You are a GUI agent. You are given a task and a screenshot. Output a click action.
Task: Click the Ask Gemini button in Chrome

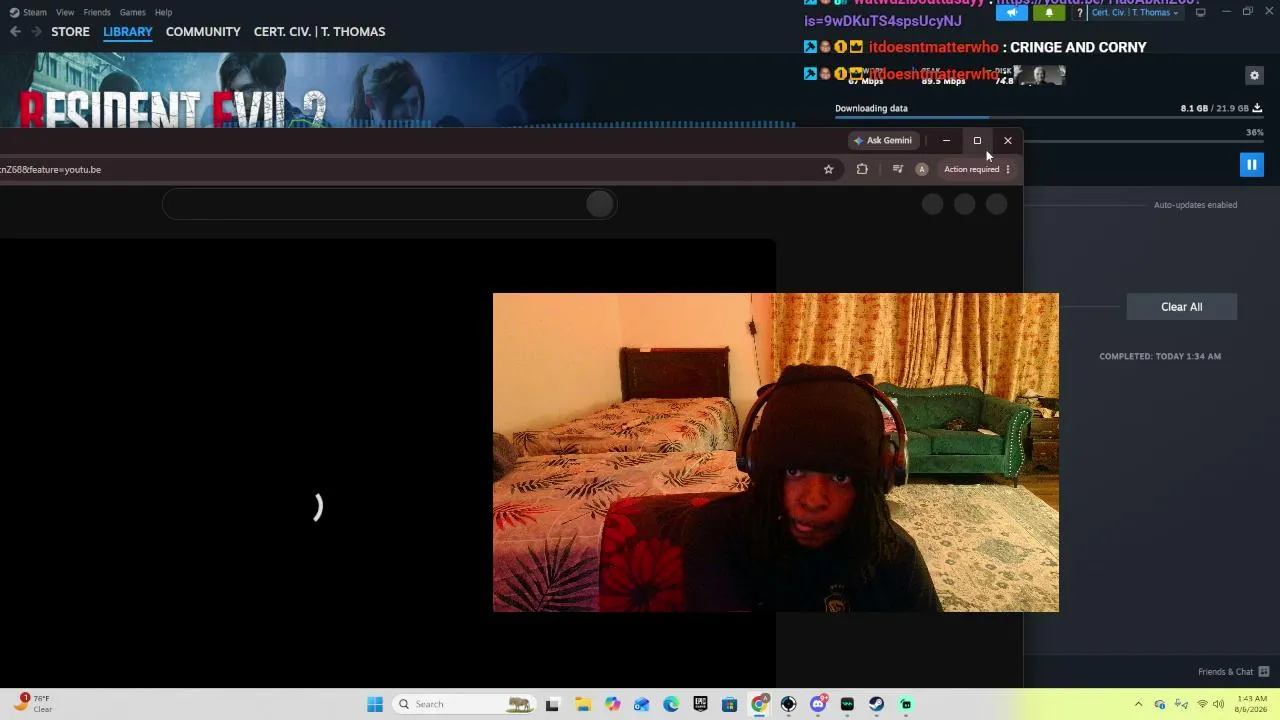882,141
